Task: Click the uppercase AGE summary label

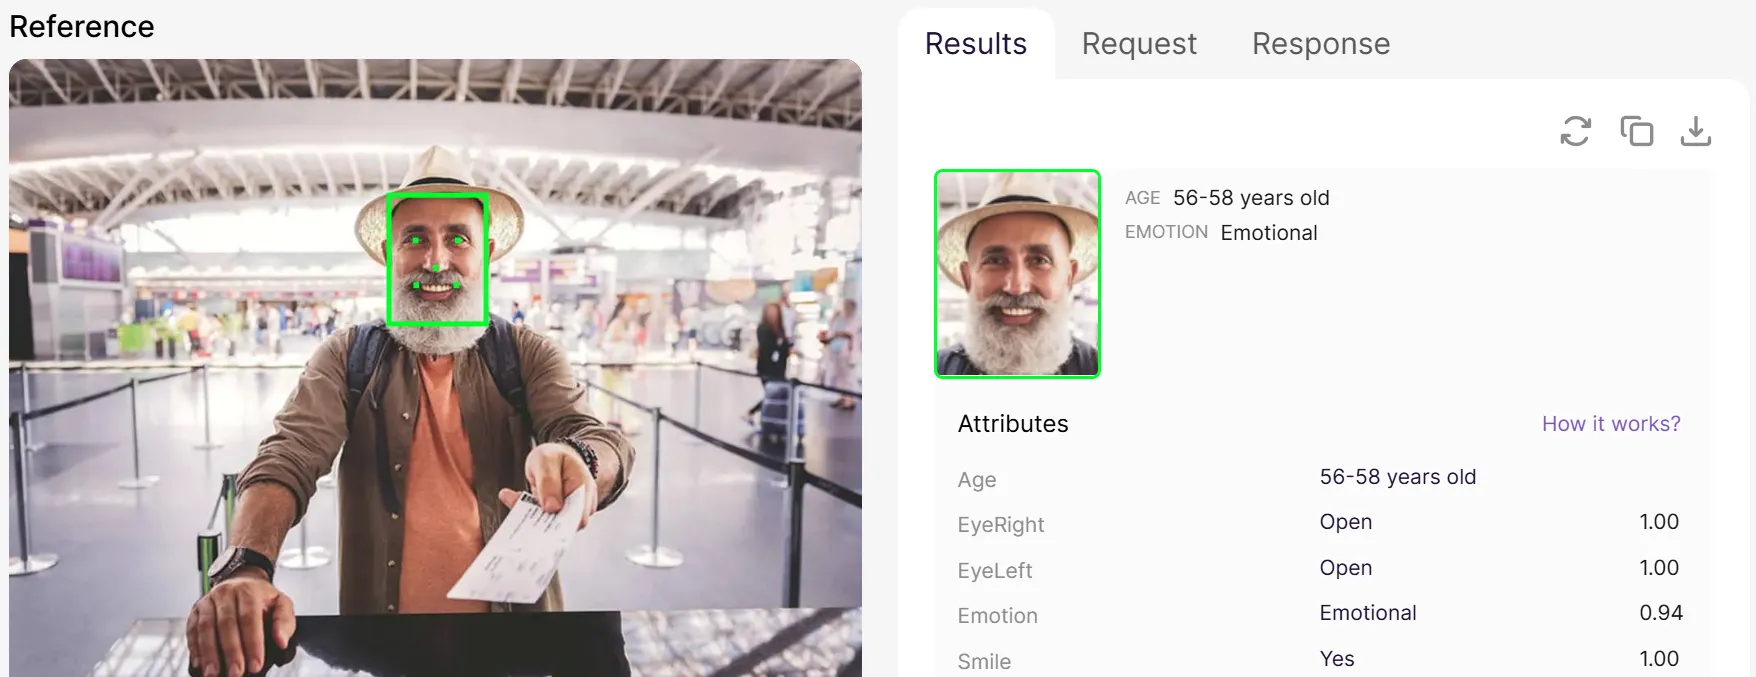Action: [1142, 198]
